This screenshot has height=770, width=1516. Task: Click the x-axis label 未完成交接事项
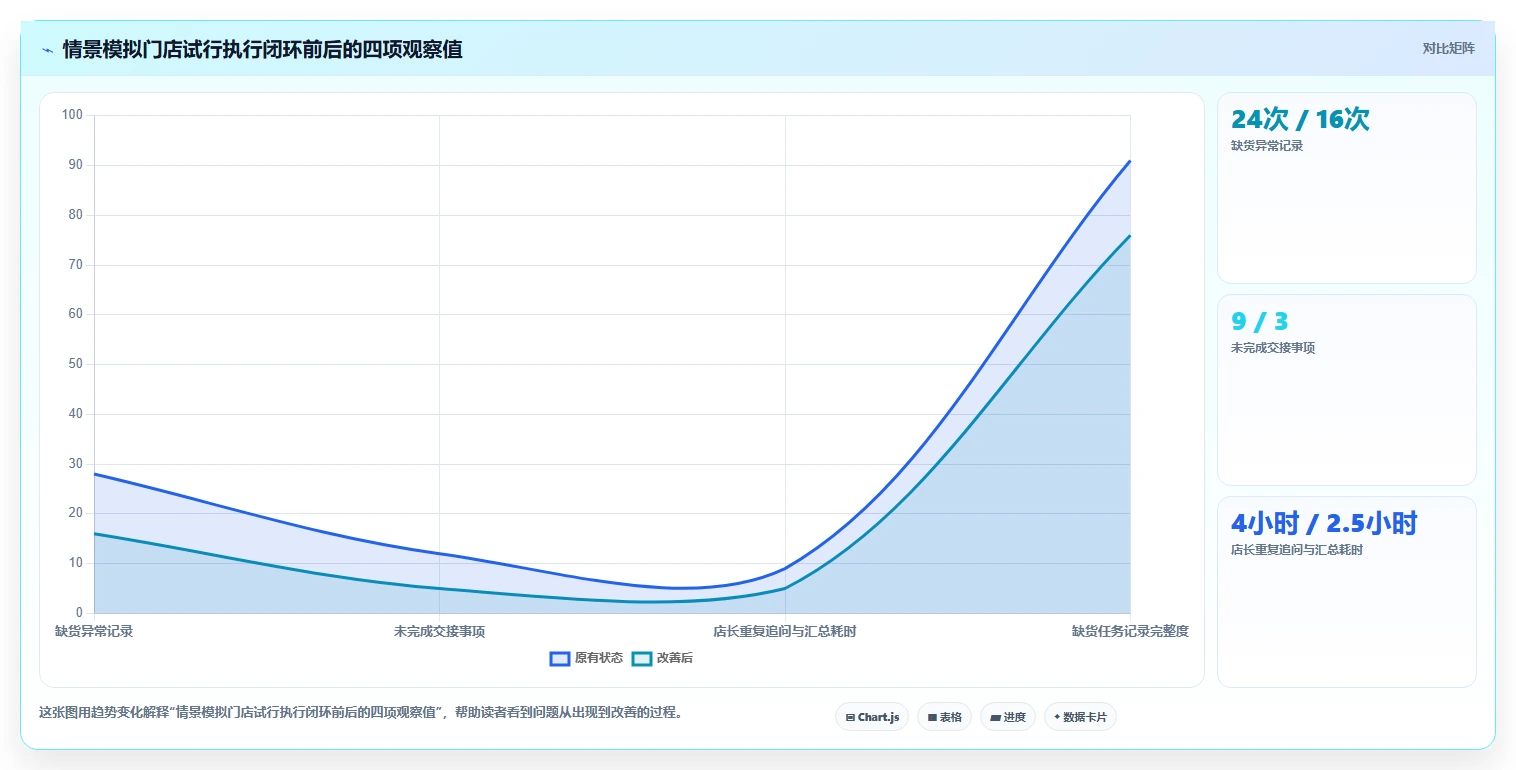(439, 632)
